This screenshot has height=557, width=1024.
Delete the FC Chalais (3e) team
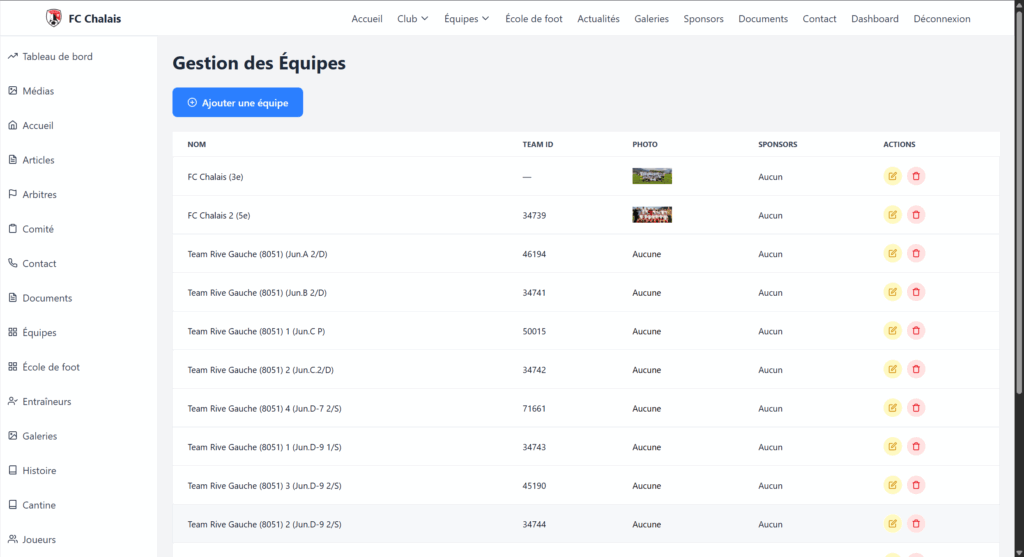916,176
